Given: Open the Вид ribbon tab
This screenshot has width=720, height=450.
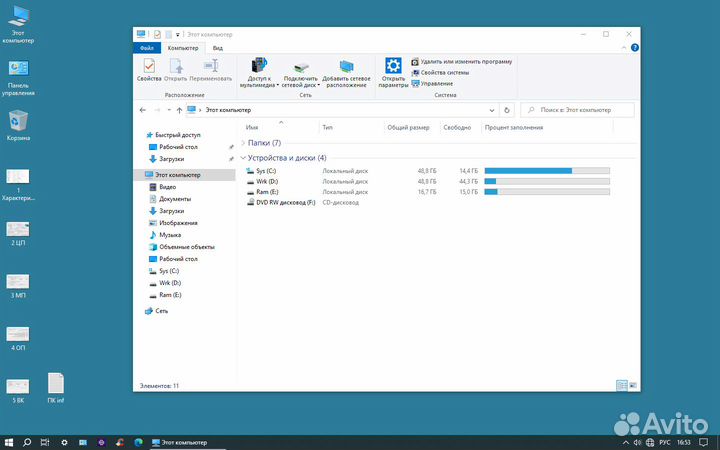Looking at the screenshot, I should tap(217, 47).
